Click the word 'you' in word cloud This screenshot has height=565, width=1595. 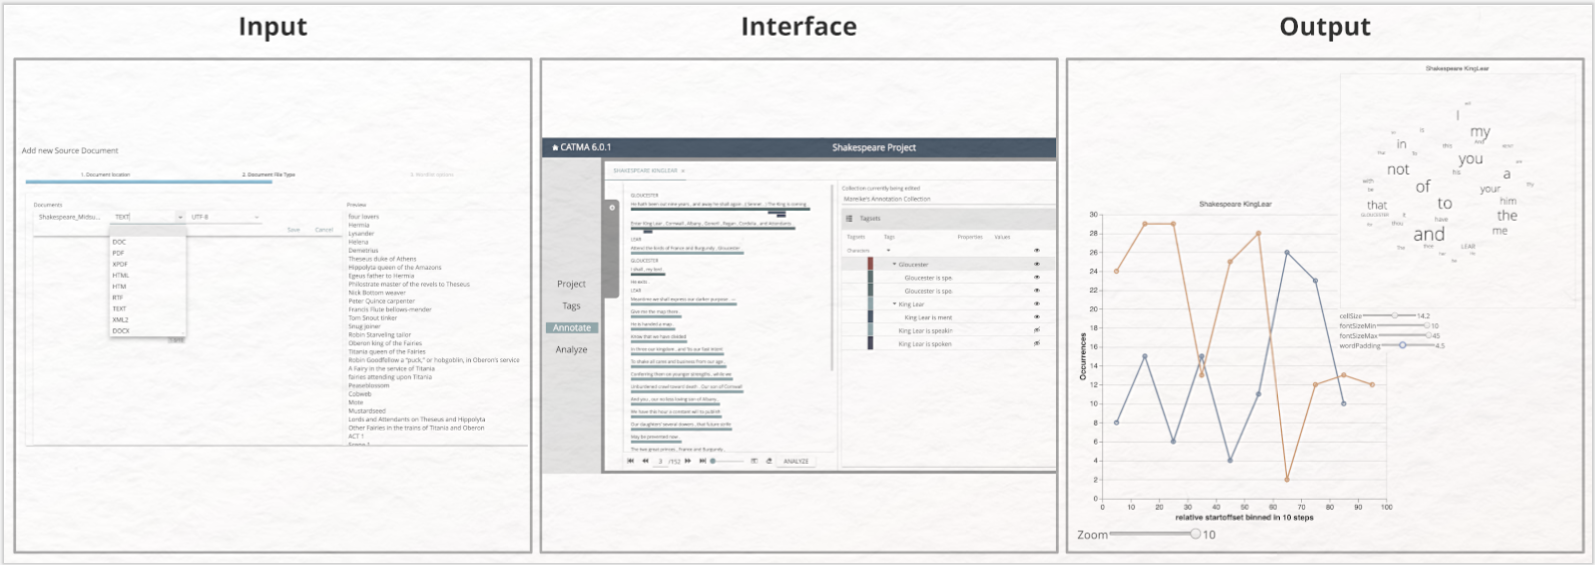pos(1470,159)
